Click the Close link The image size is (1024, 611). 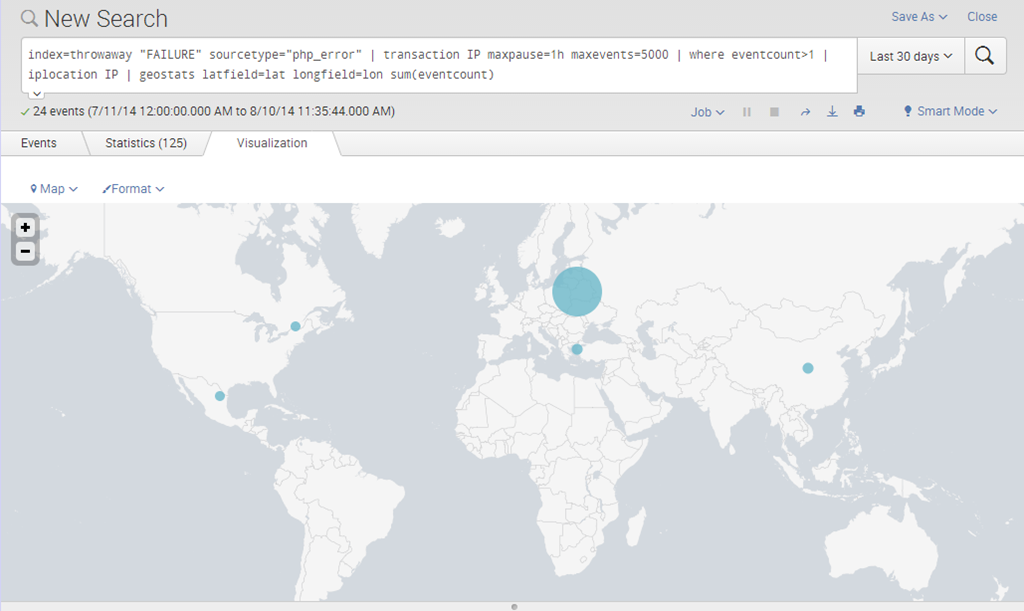[x=982, y=17]
